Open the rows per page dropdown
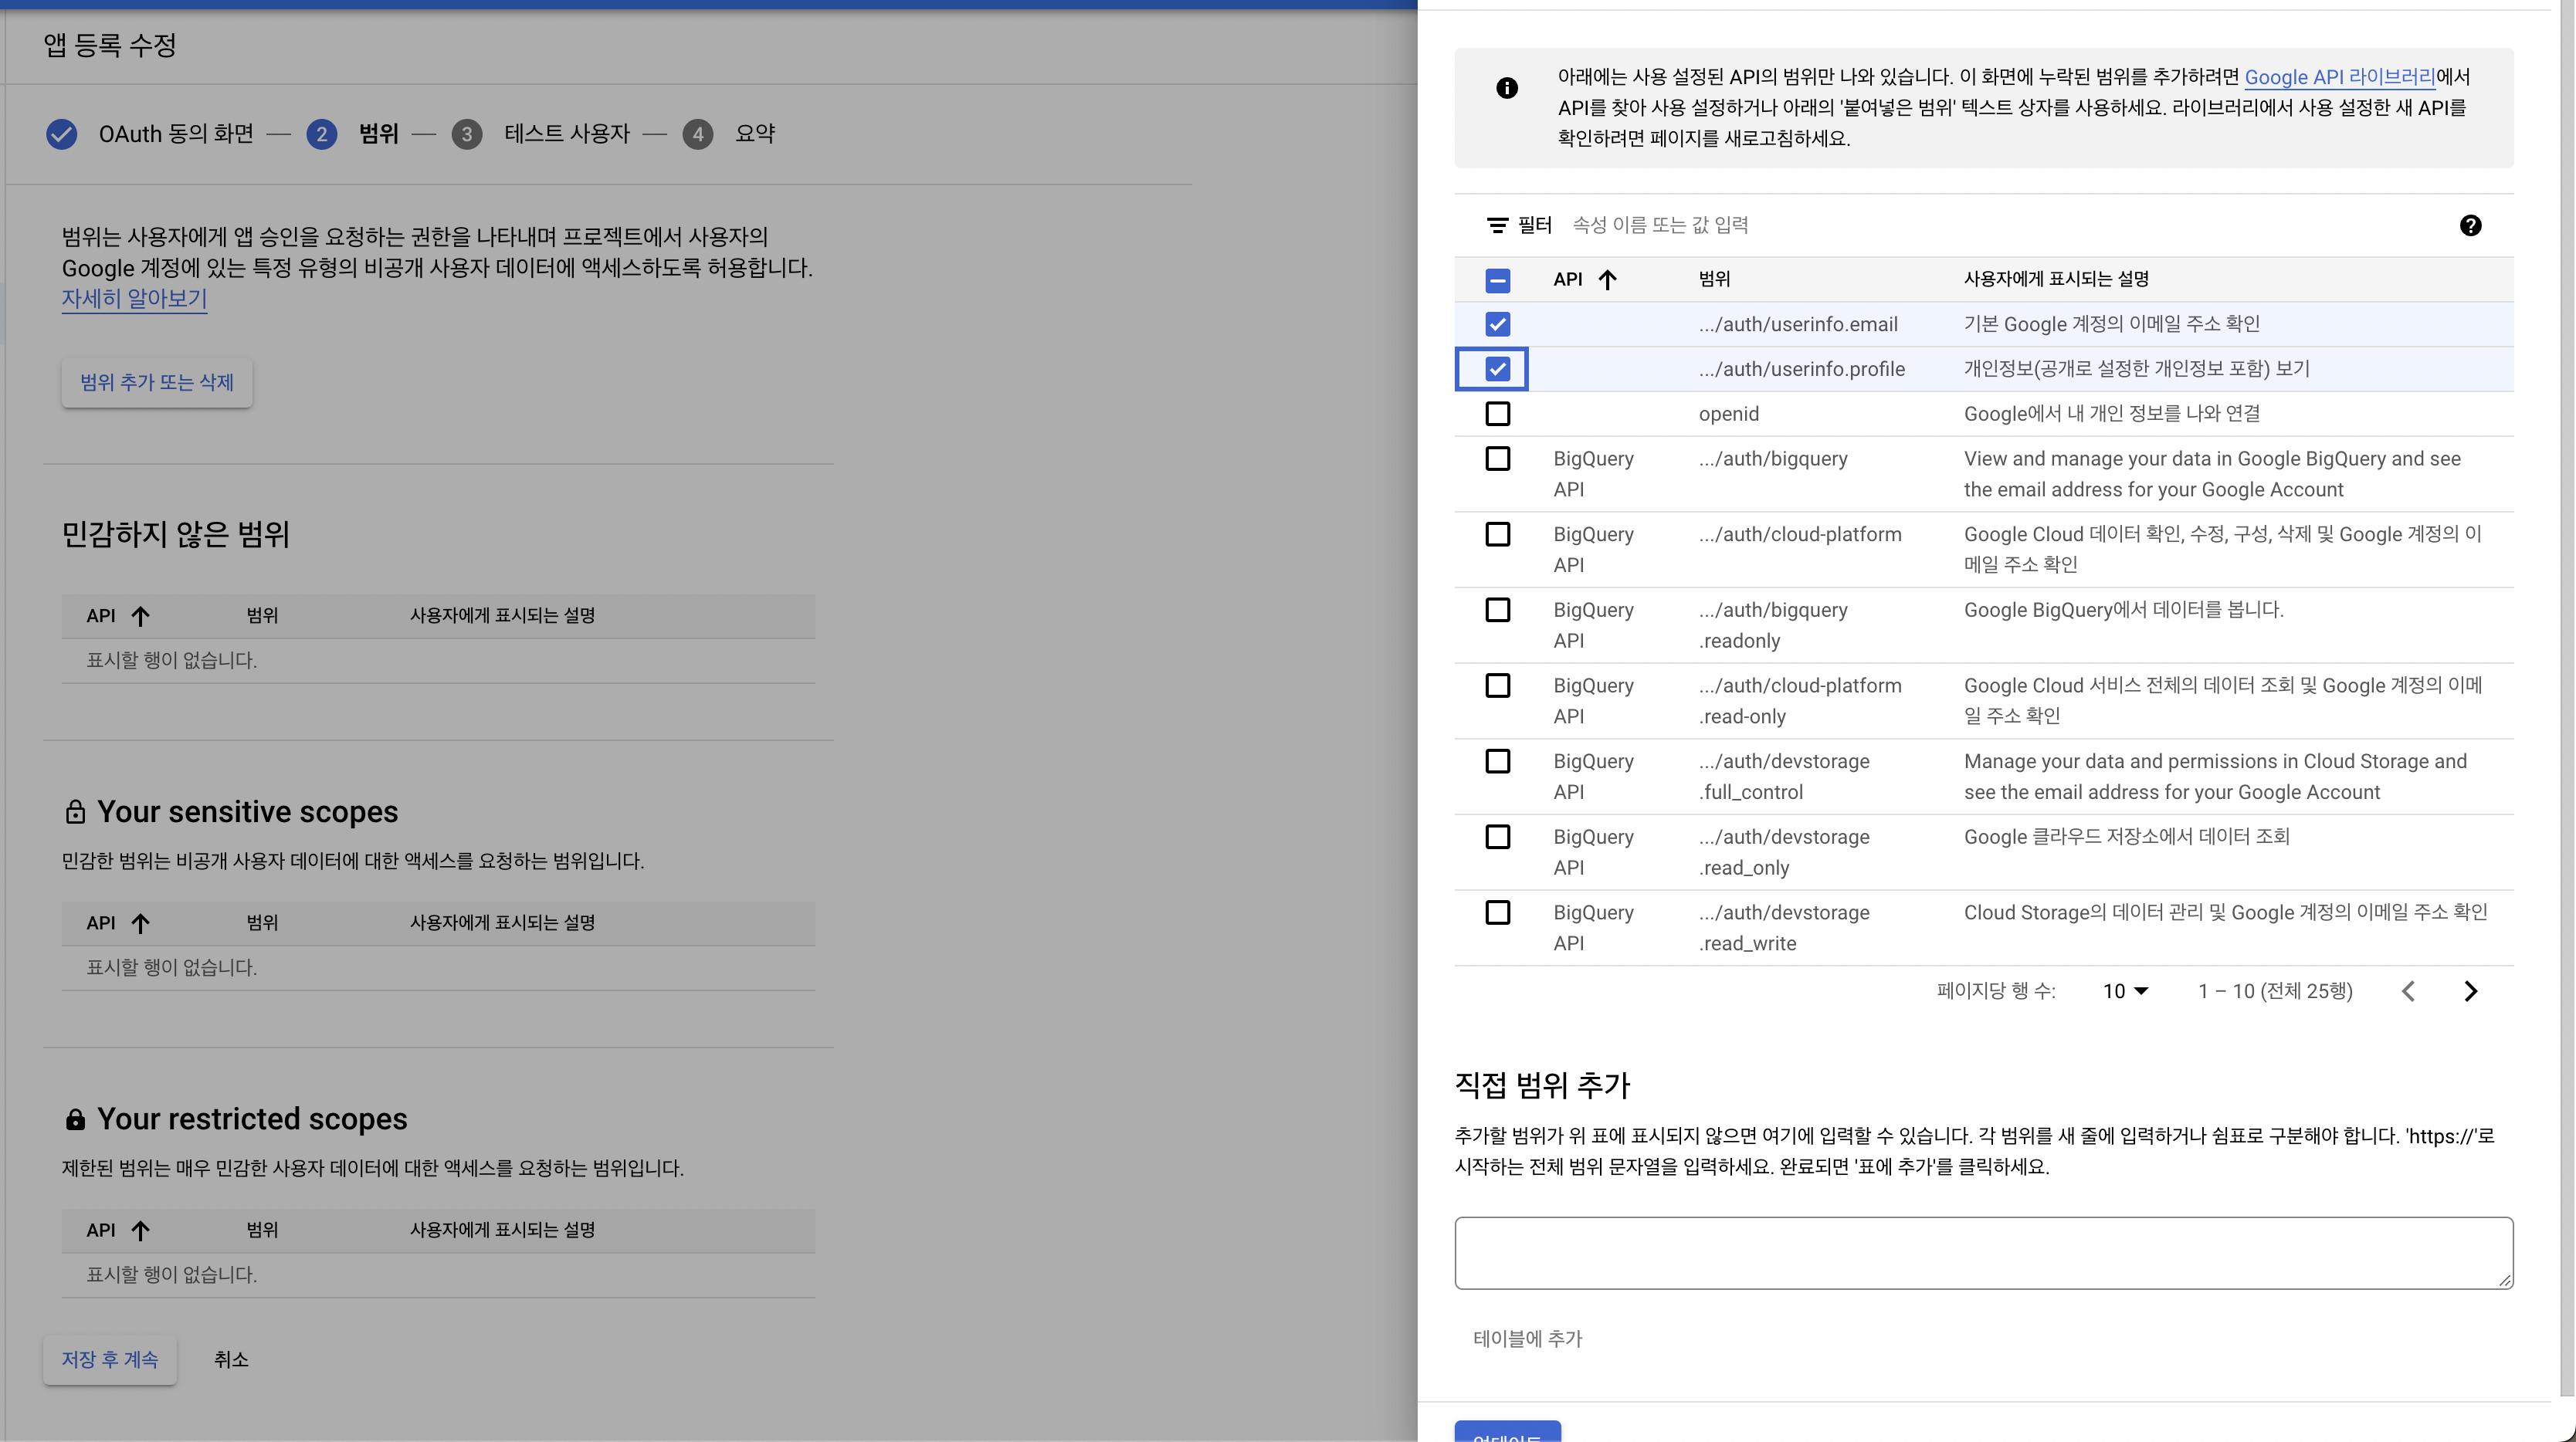The width and height of the screenshot is (2576, 1442). (x=2125, y=991)
